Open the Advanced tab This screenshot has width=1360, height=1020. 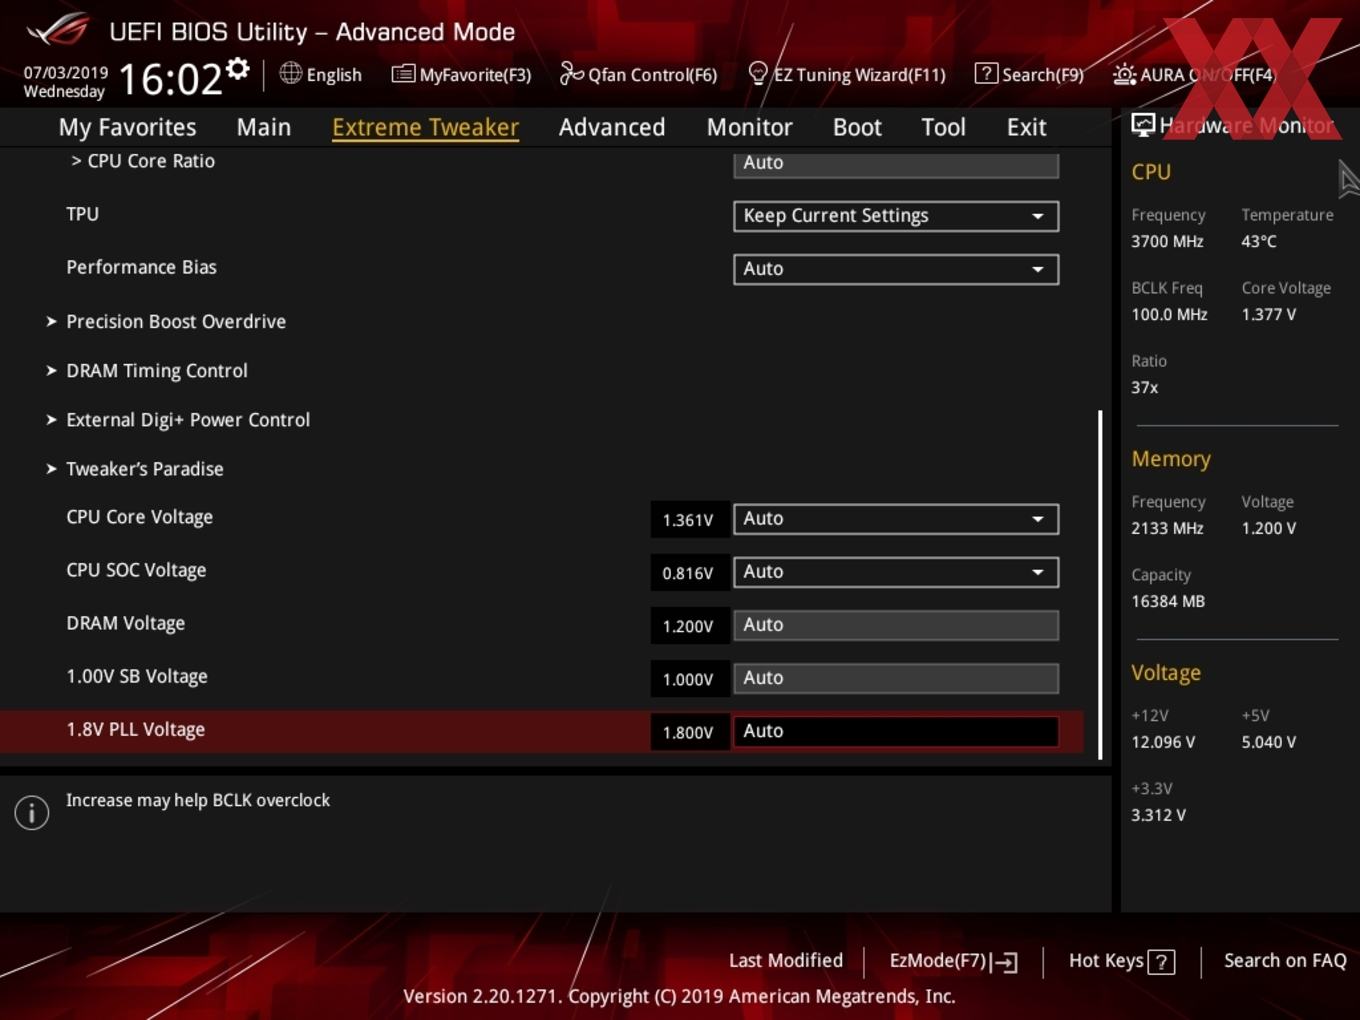pyautogui.click(x=612, y=127)
